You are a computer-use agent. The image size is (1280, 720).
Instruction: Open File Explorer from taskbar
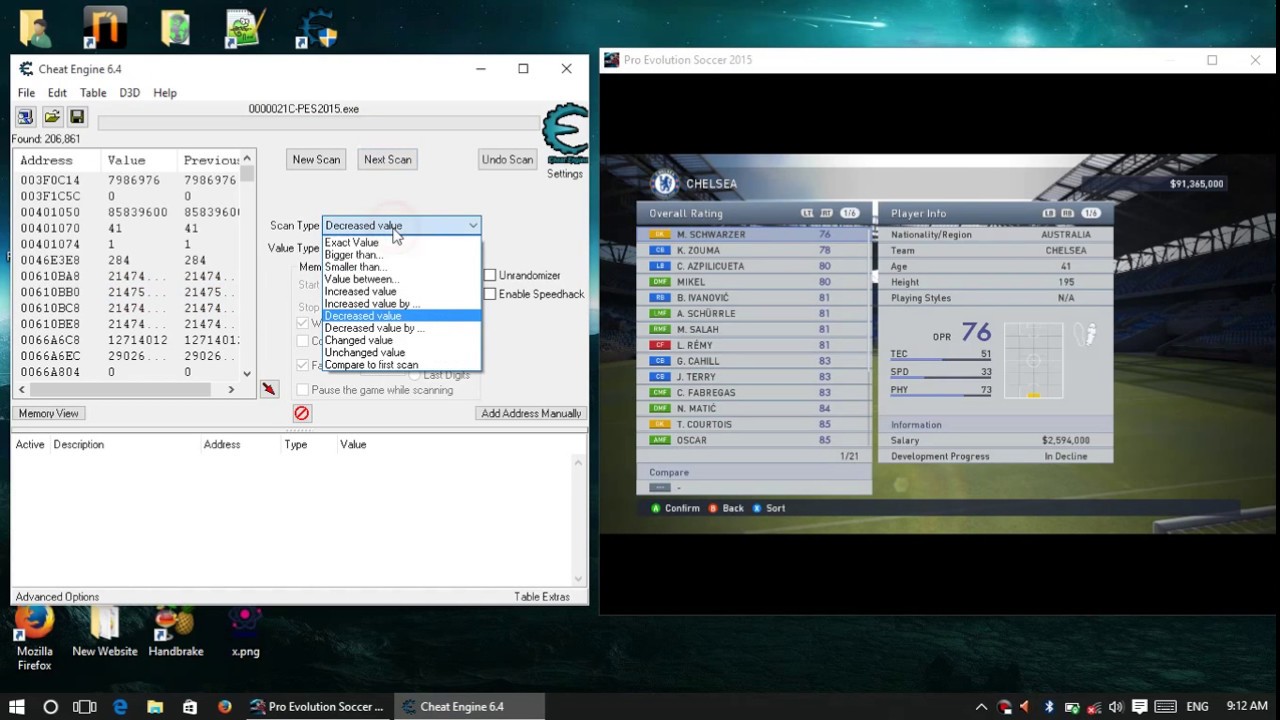[155, 706]
